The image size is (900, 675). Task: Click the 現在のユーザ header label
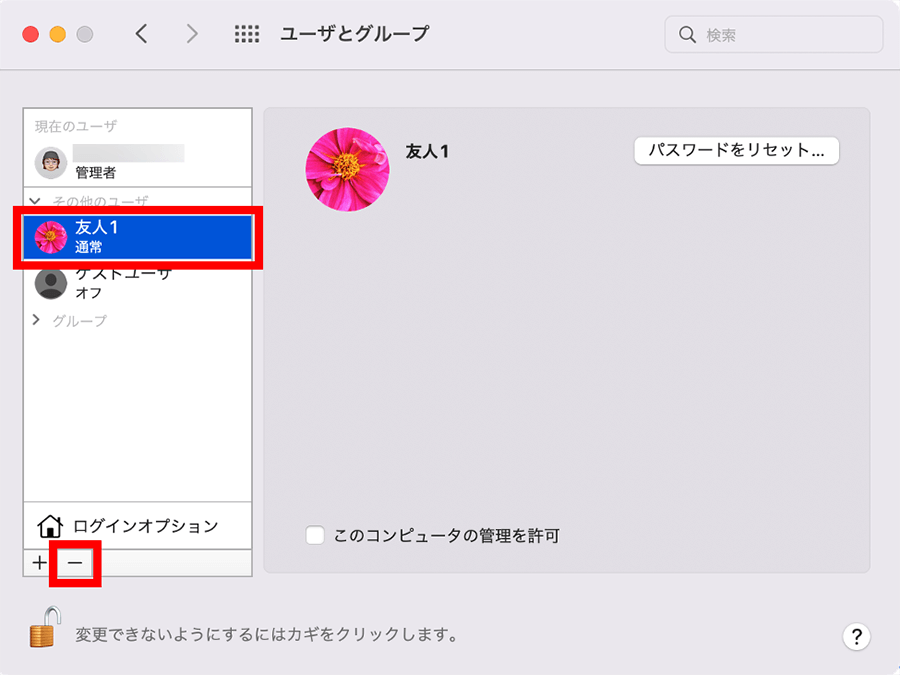(76, 126)
